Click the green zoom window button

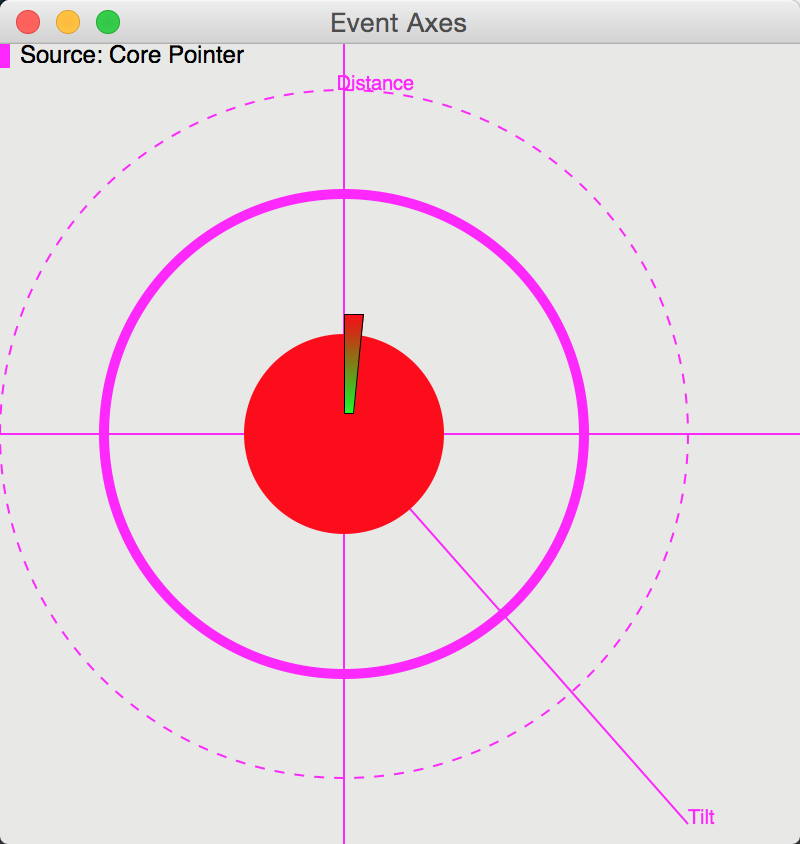[x=108, y=23]
